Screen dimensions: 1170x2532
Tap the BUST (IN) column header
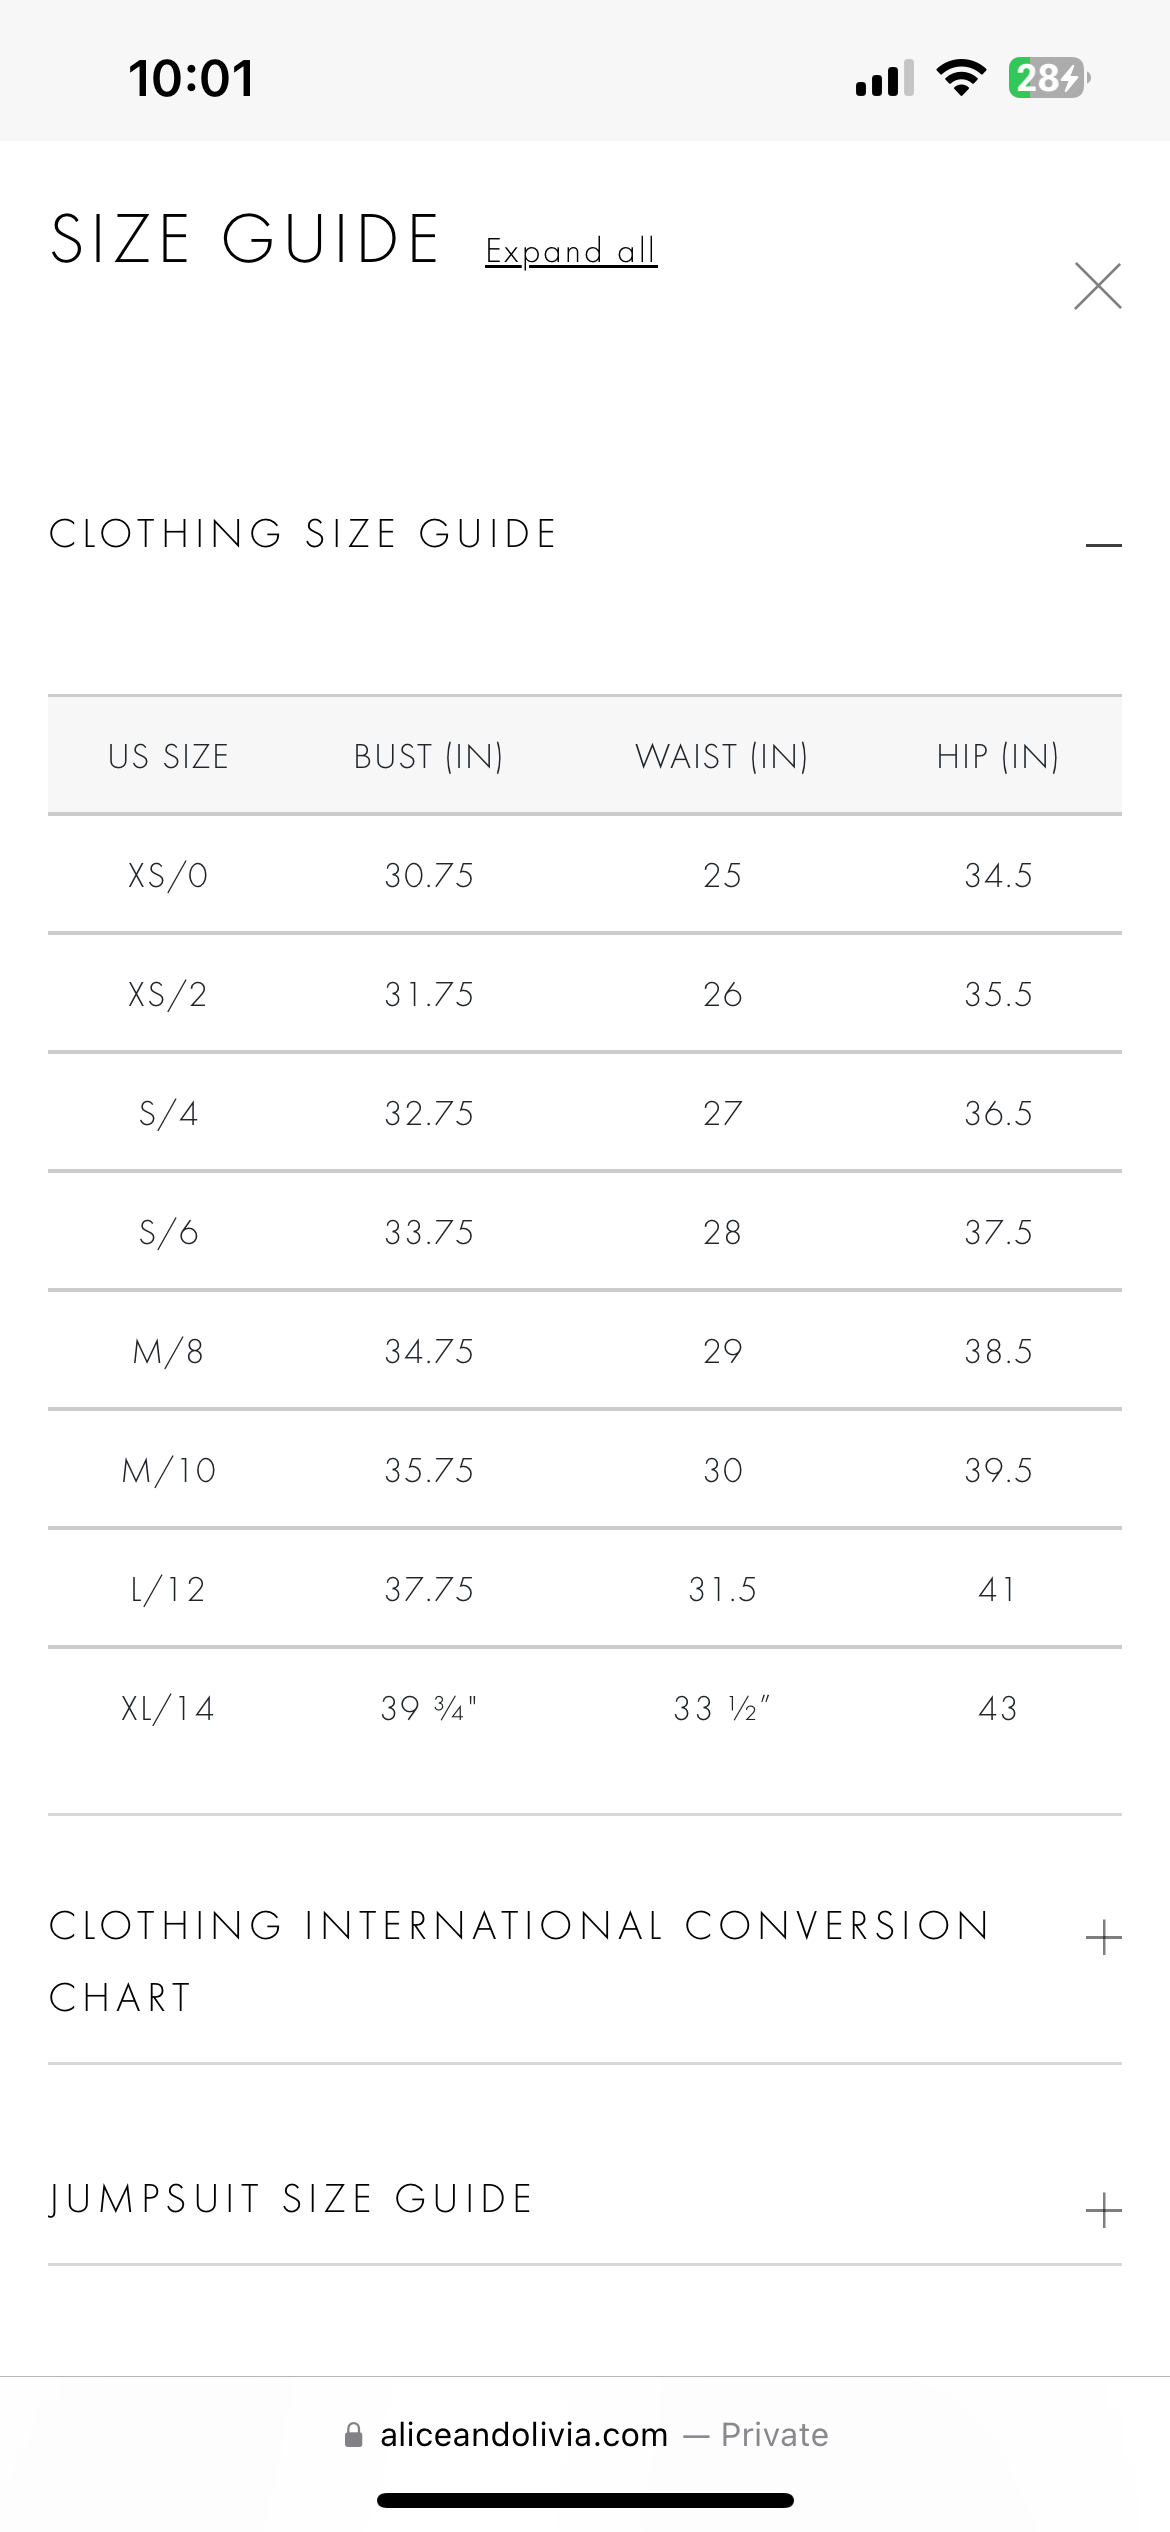(x=428, y=757)
